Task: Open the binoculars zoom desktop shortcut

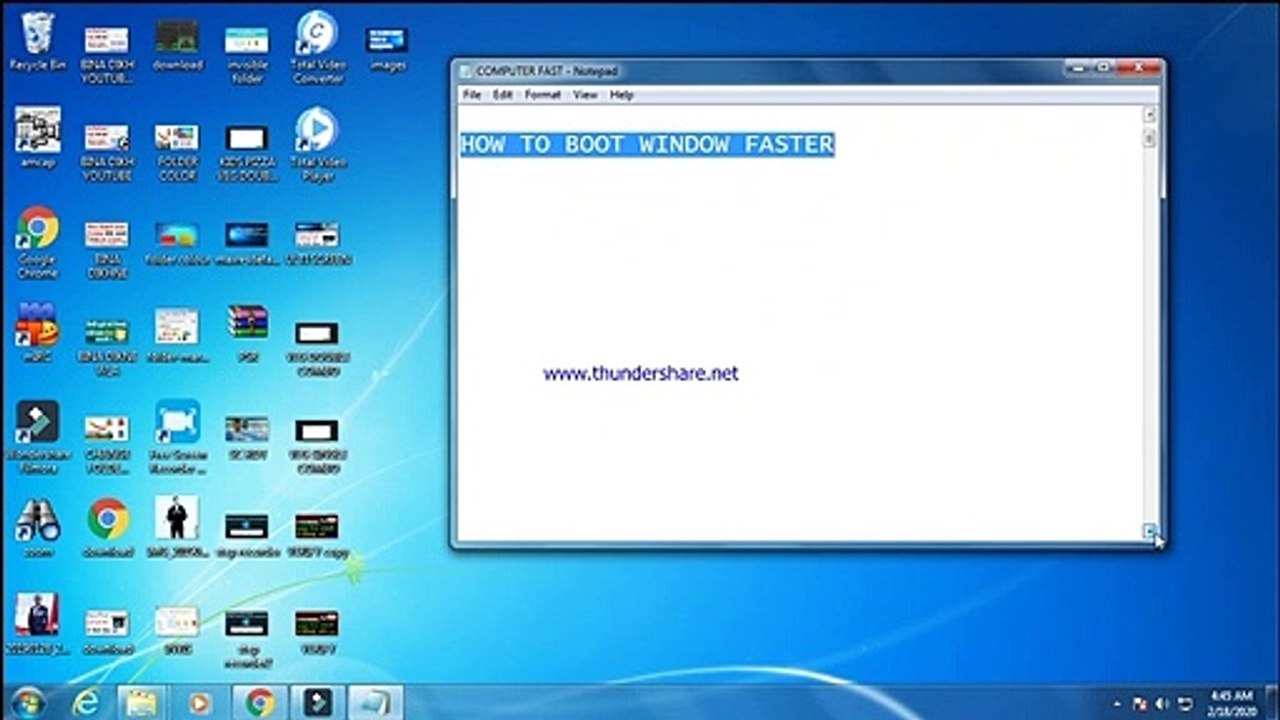Action: [37, 528]
